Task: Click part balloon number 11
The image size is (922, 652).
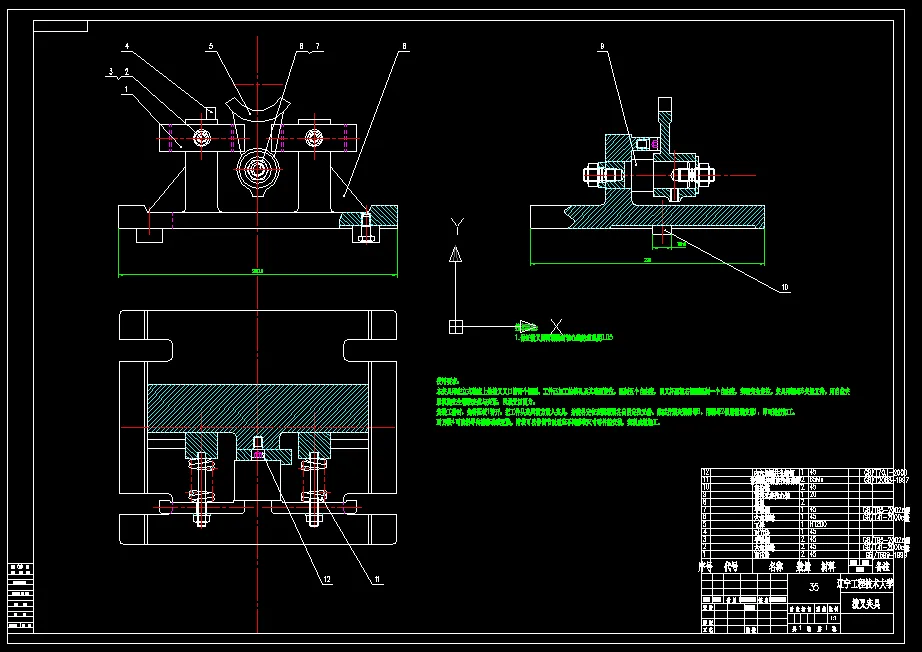Action: click(x=377, y=580)
